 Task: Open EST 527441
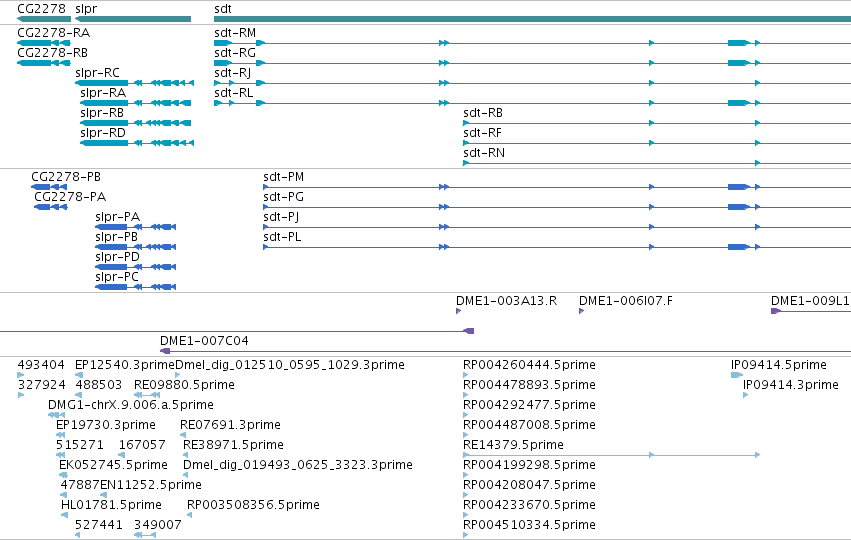99,525
